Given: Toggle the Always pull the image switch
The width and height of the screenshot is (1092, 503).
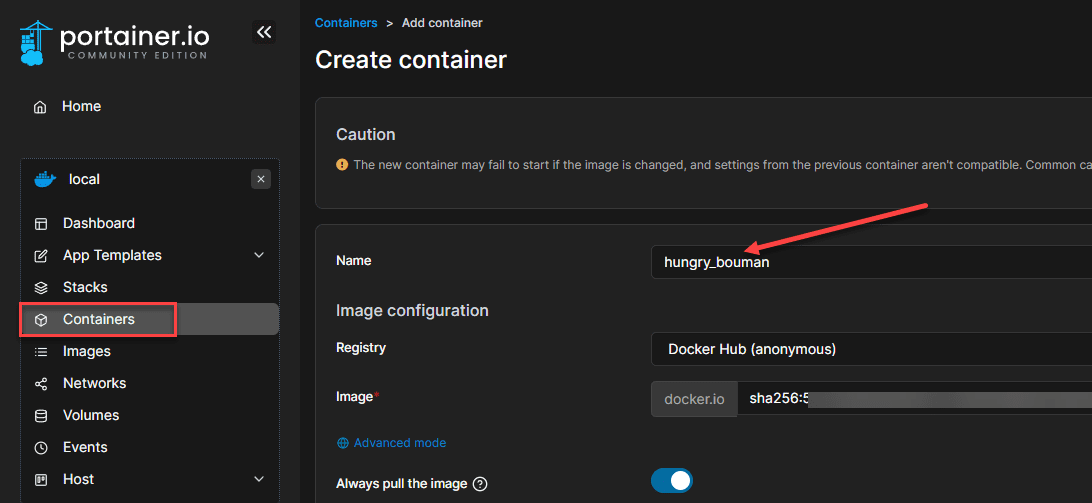Looking at the screenshot, I should point(671,481).
